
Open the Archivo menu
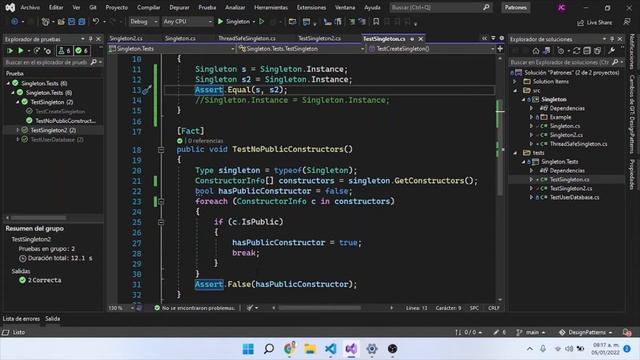point(30,7)
